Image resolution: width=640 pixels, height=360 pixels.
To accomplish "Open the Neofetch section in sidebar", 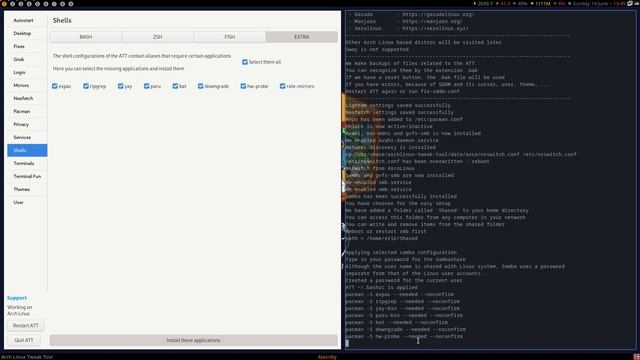I will [x=27, y=98].
